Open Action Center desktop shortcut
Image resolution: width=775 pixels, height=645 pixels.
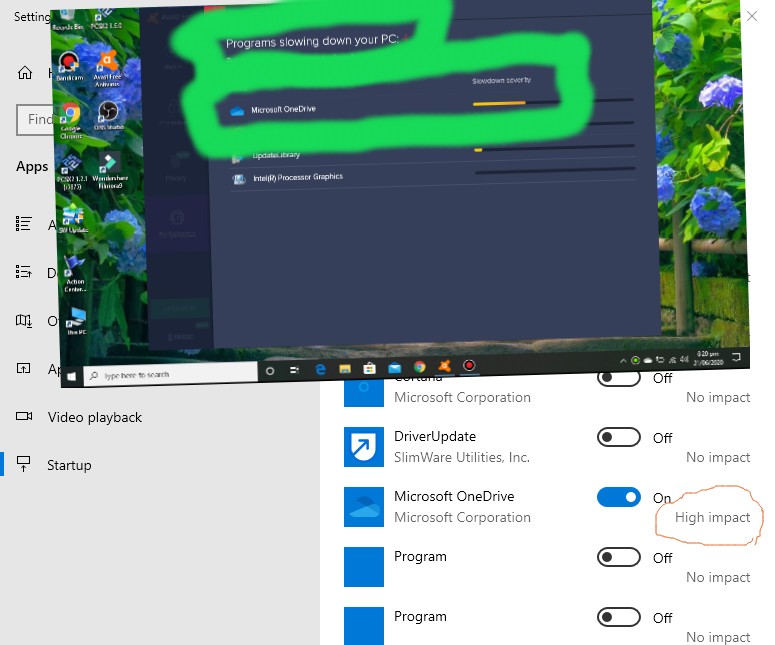75,274
